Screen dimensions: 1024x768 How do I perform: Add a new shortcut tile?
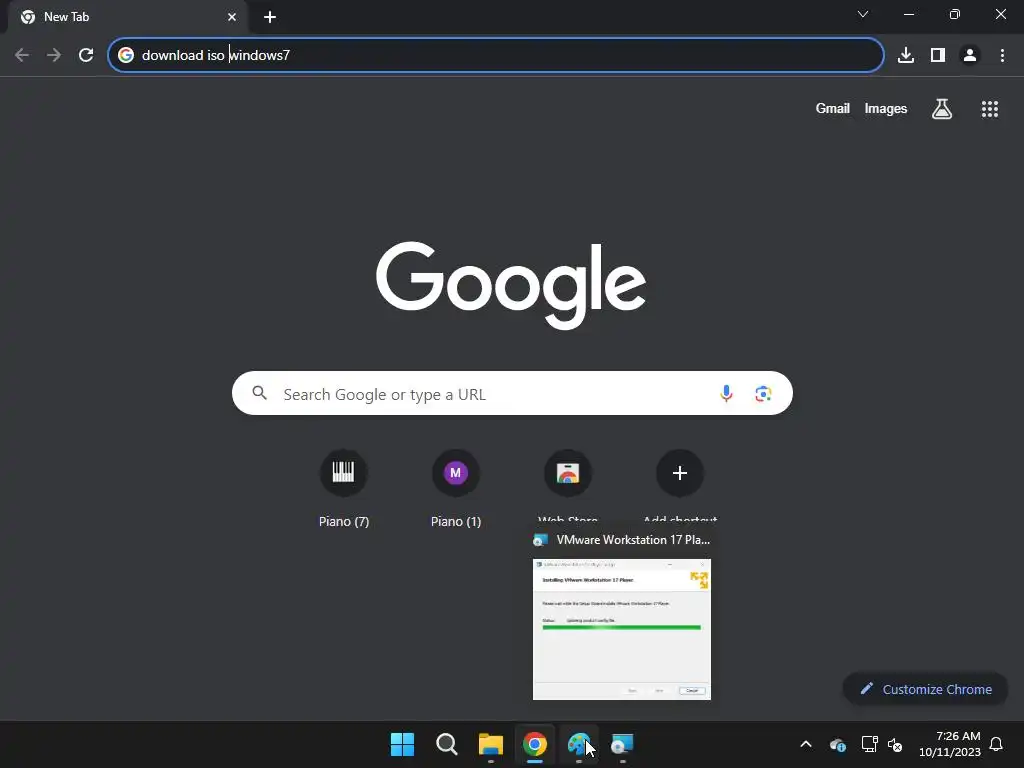pos(680,485)
